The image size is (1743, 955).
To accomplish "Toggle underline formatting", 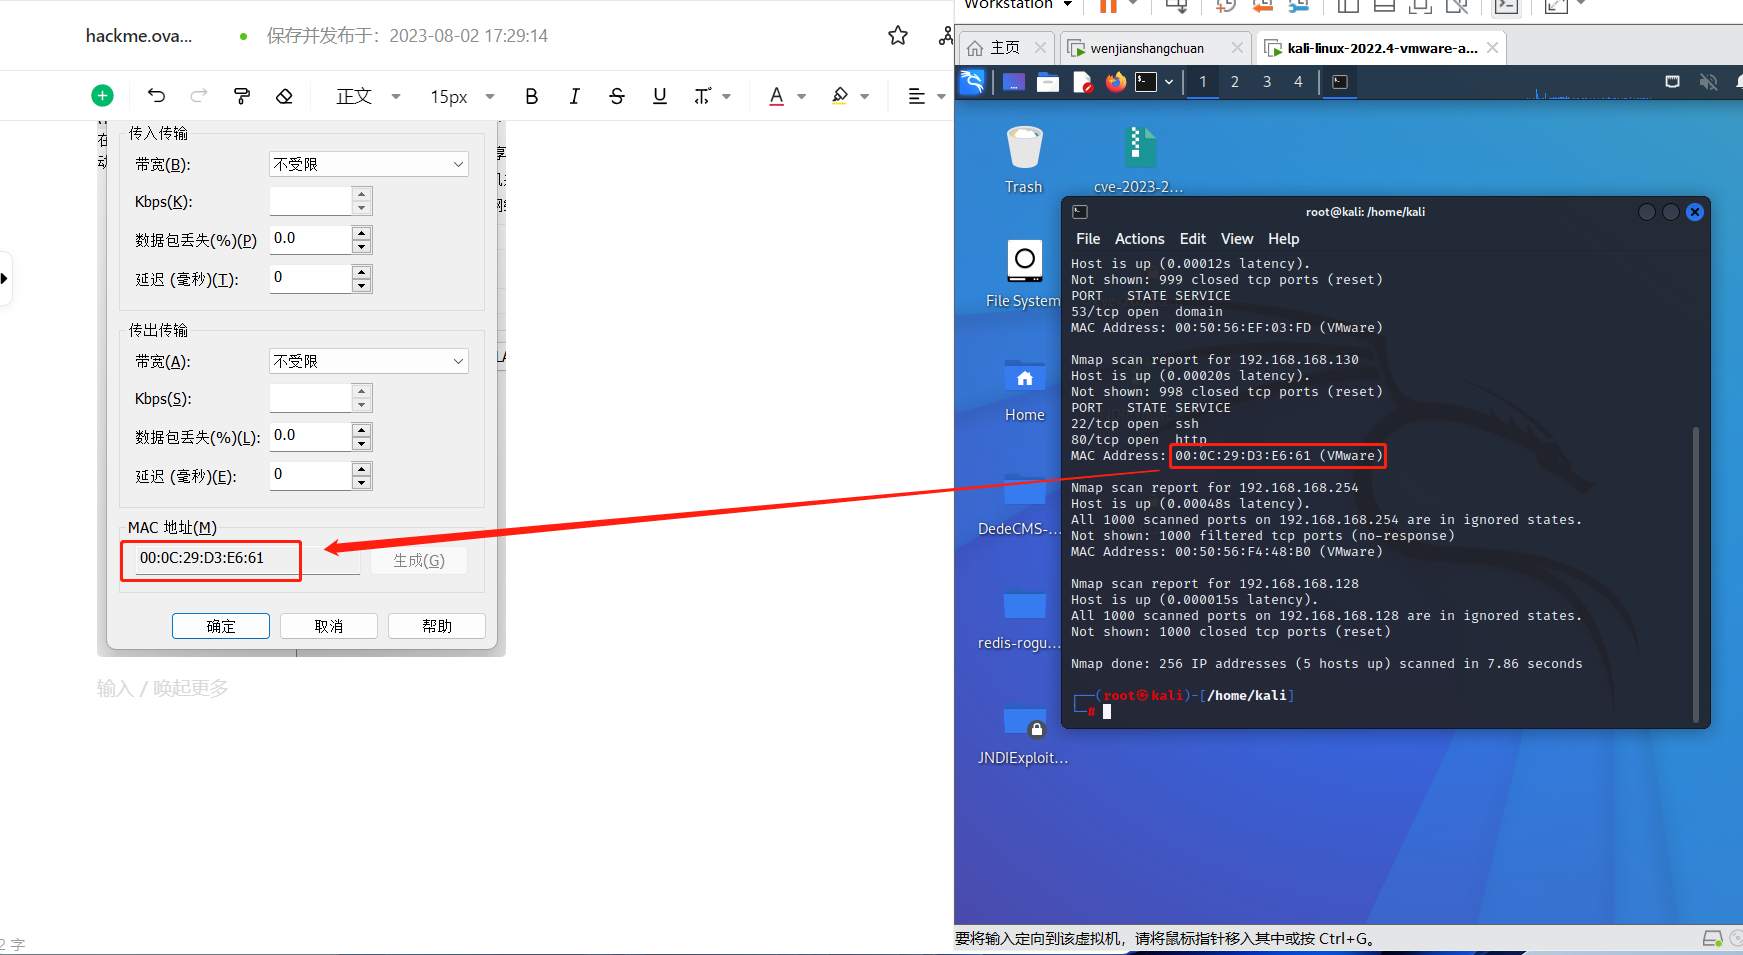I will (659, 95).
